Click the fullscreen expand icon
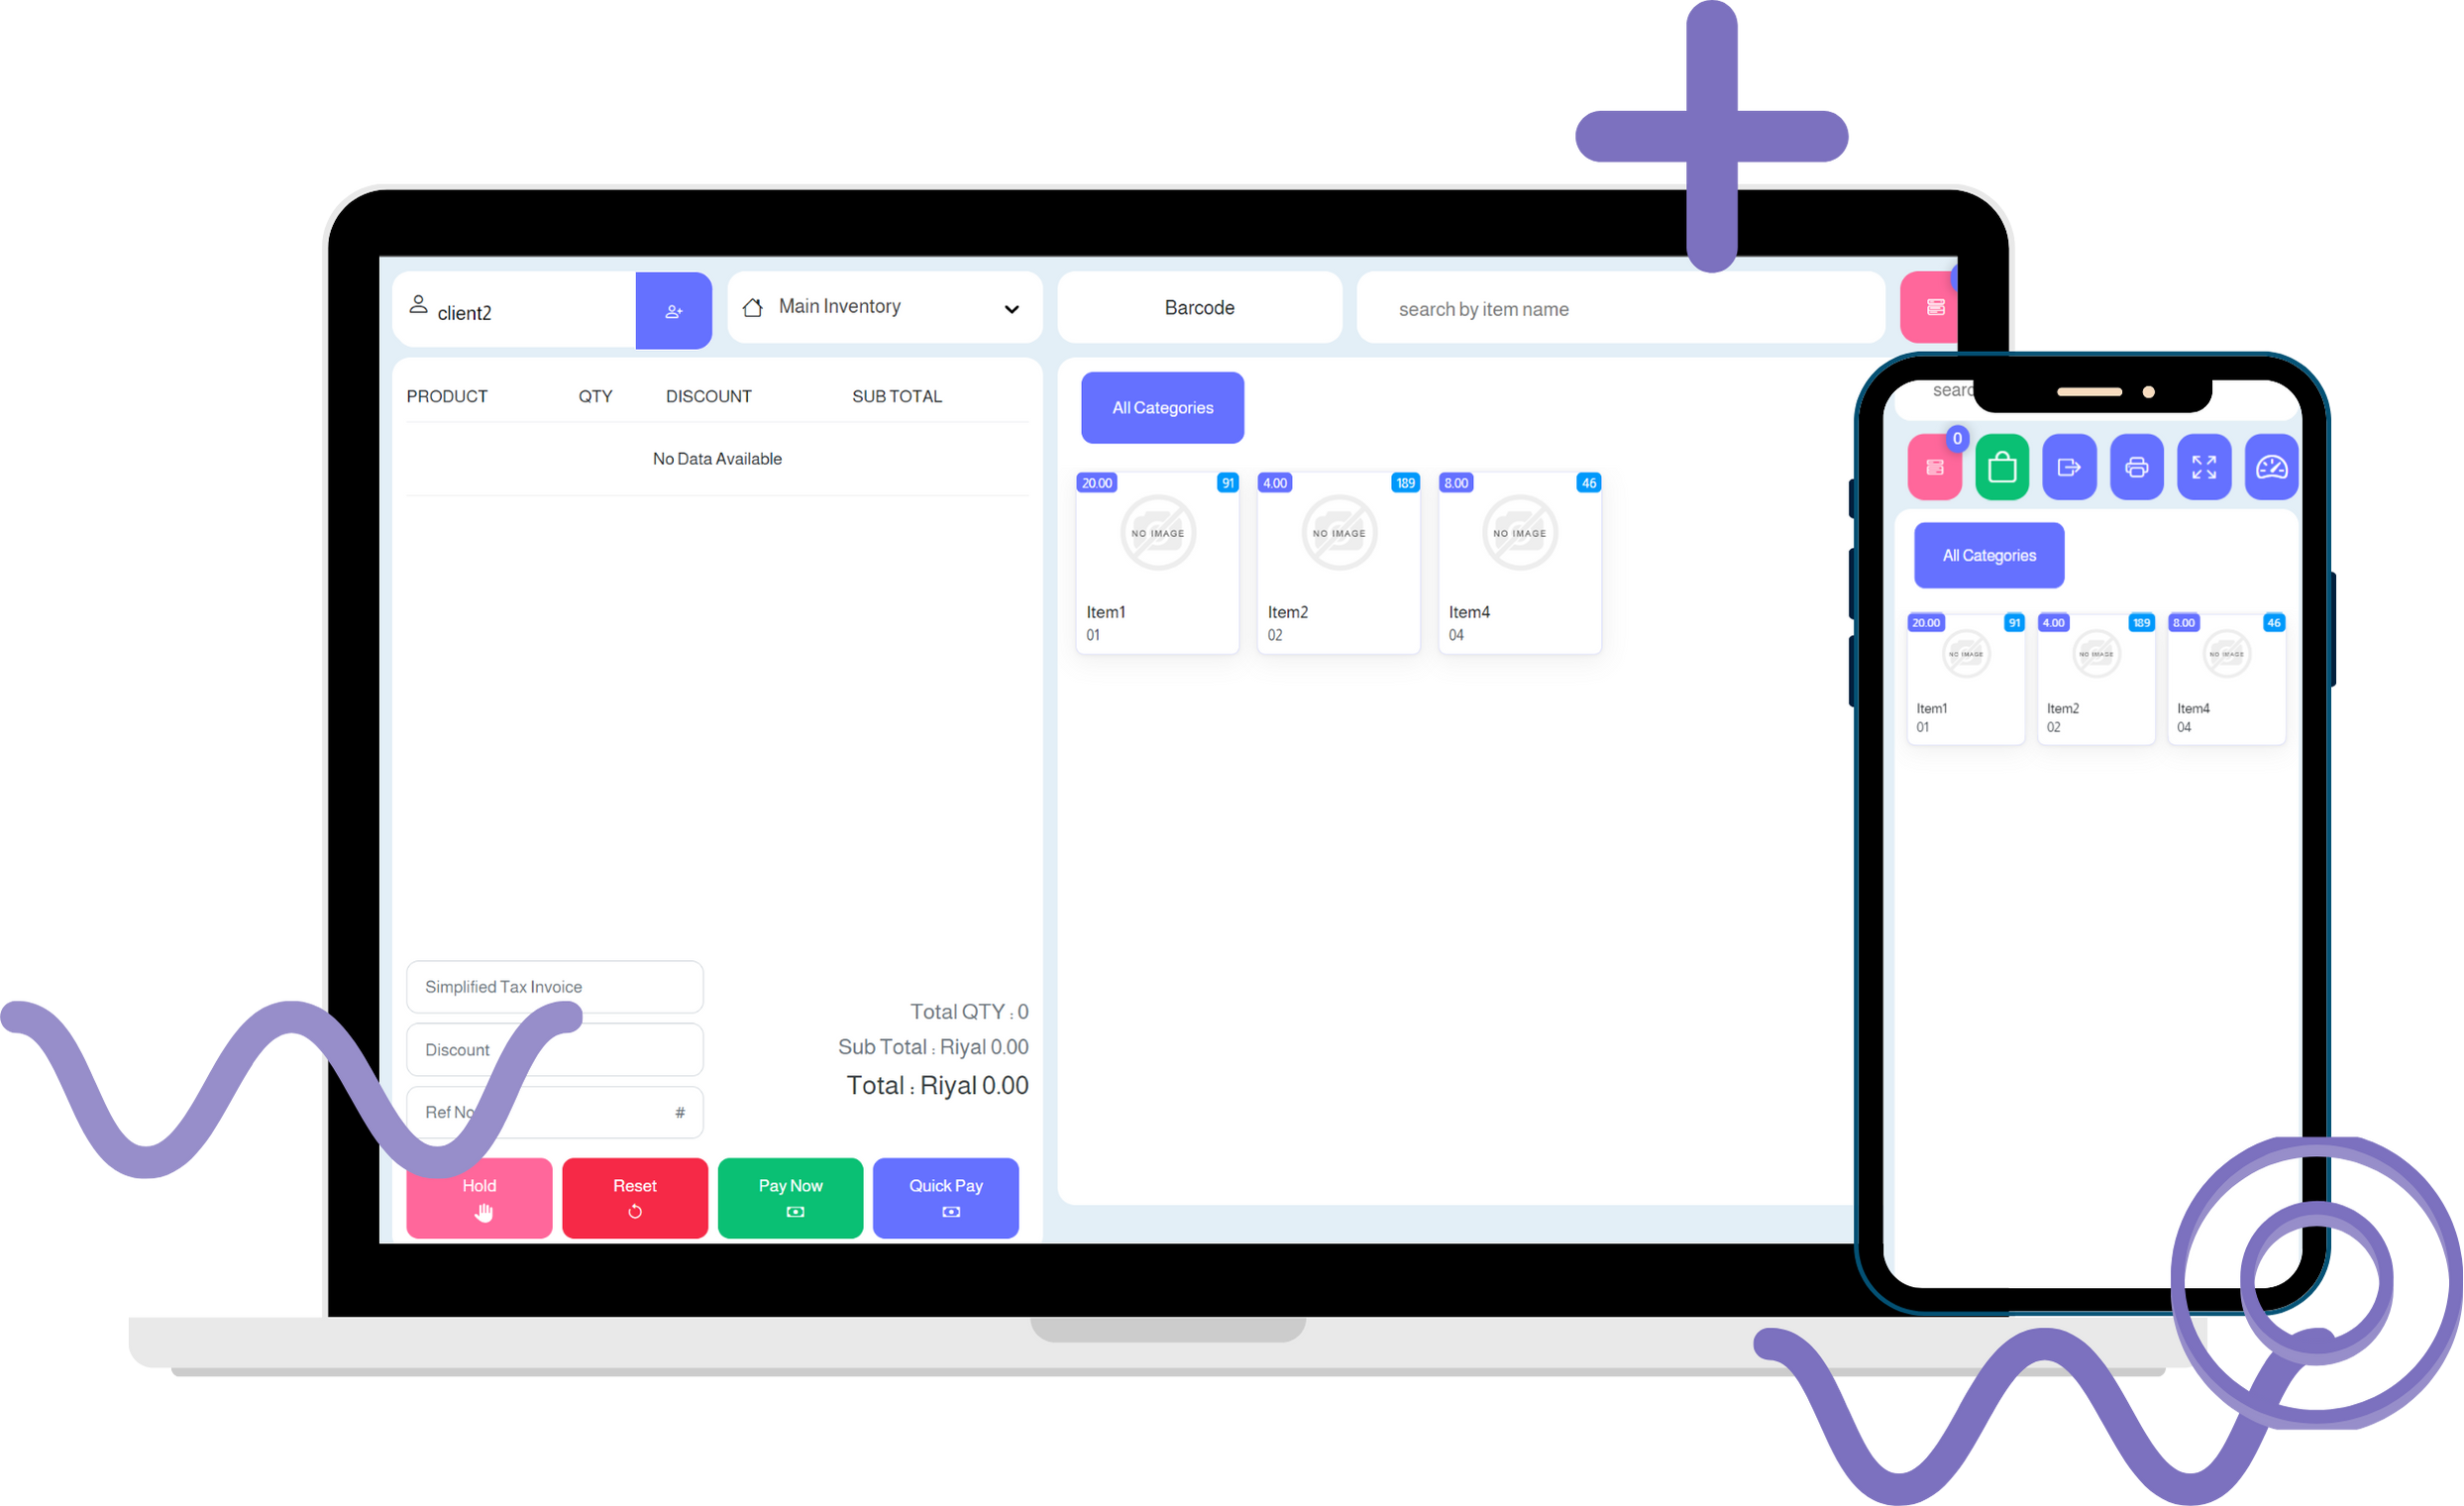The image size is (2464, 1506). (2203, 465)
